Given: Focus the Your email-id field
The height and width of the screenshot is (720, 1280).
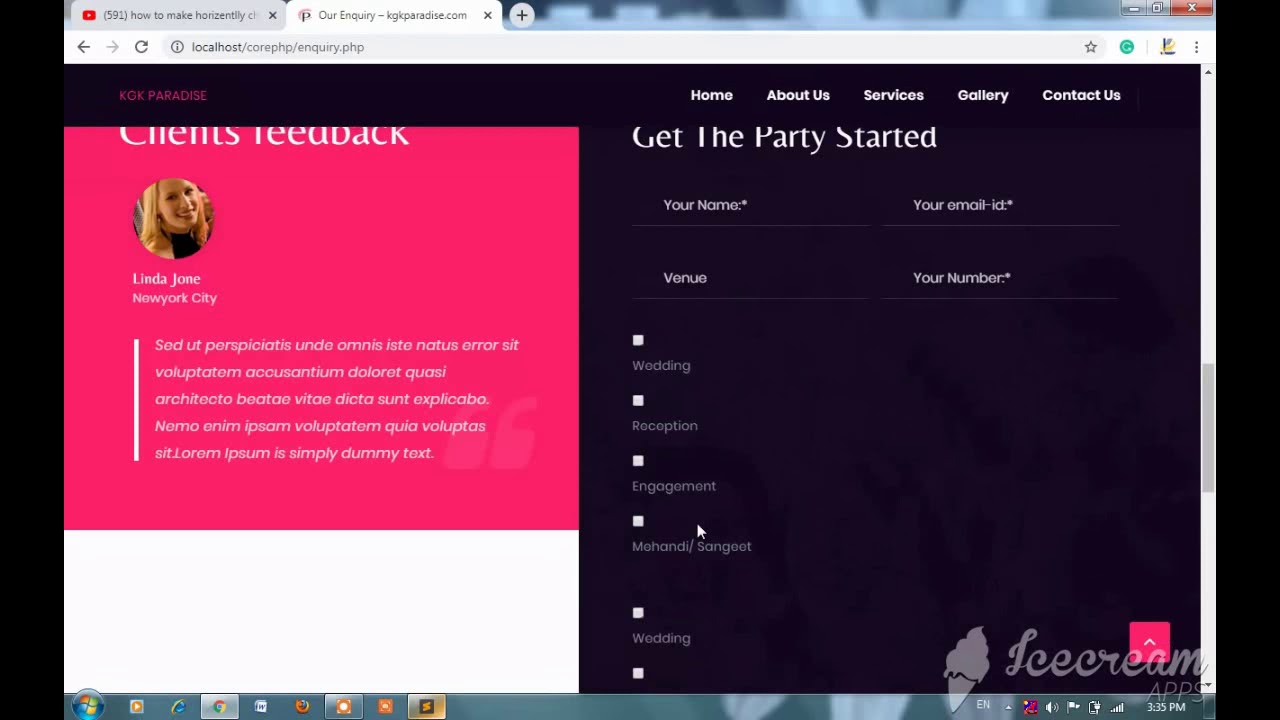Looking at the screenshot, I should 1000,205.
